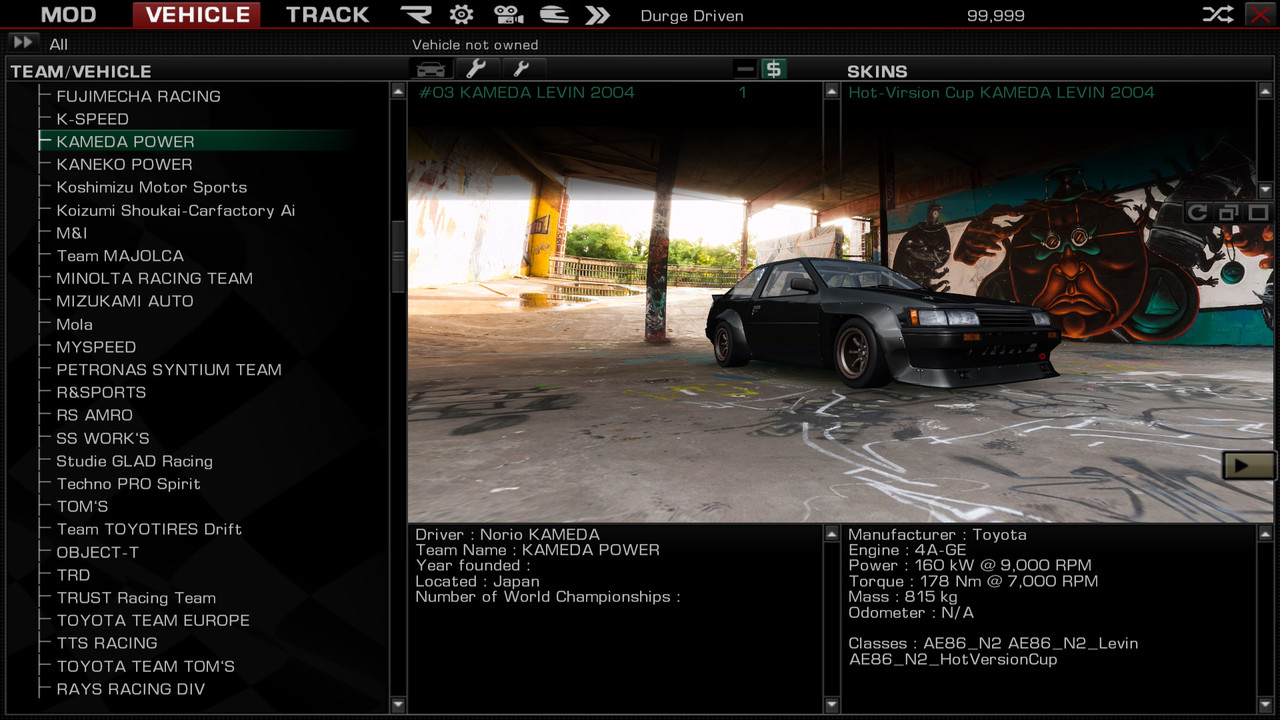Click the rotate showroom view icon
The image size is (1280, 720).
tap(1198, 212)
